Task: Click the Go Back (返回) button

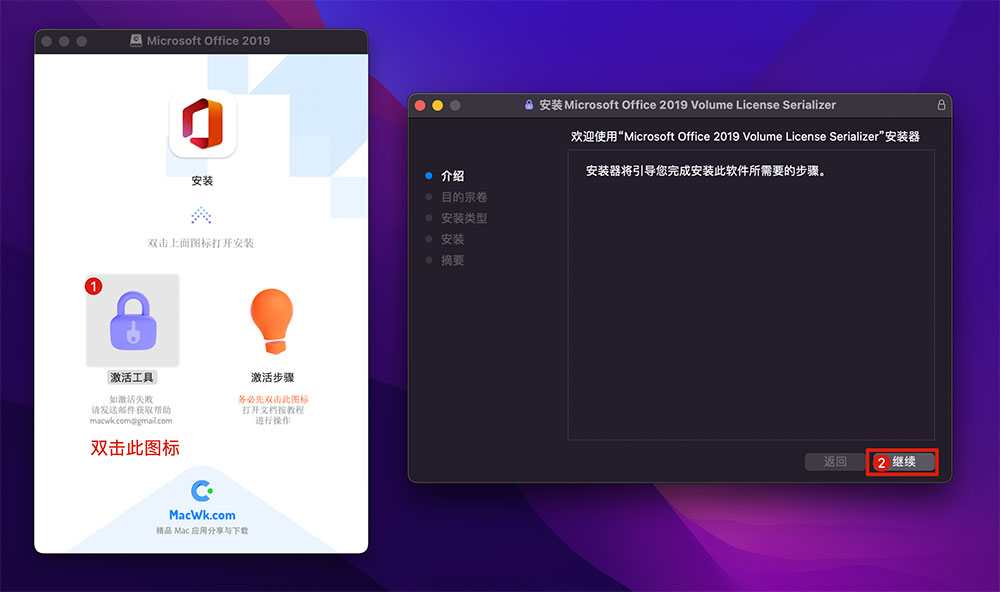Action: point(835,462)
